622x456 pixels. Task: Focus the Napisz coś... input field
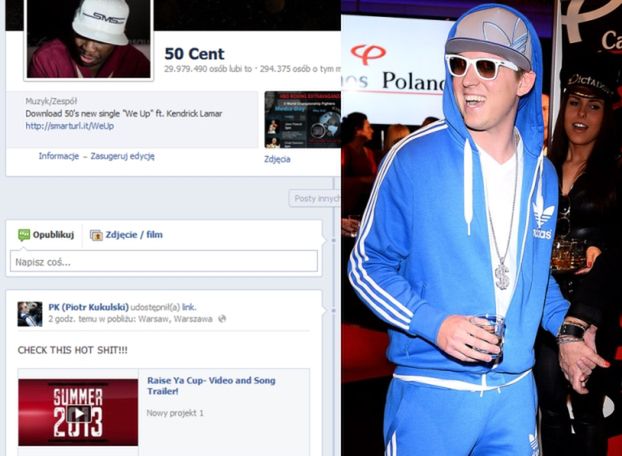click(x=164, y=262)
